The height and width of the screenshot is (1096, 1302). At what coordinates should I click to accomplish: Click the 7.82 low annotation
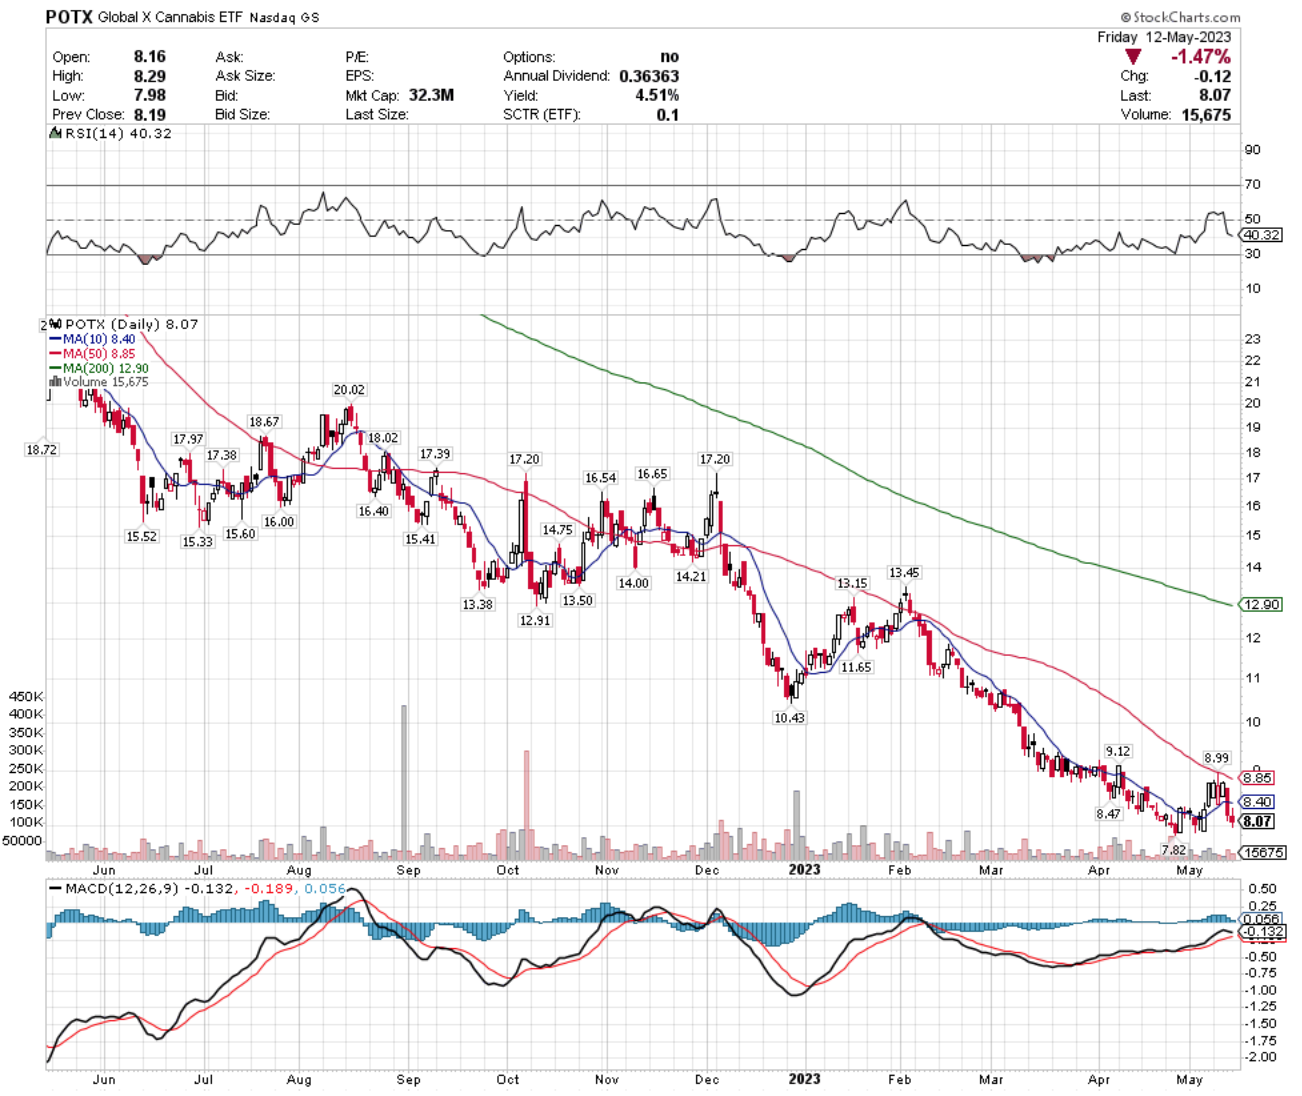[1173, 850]
